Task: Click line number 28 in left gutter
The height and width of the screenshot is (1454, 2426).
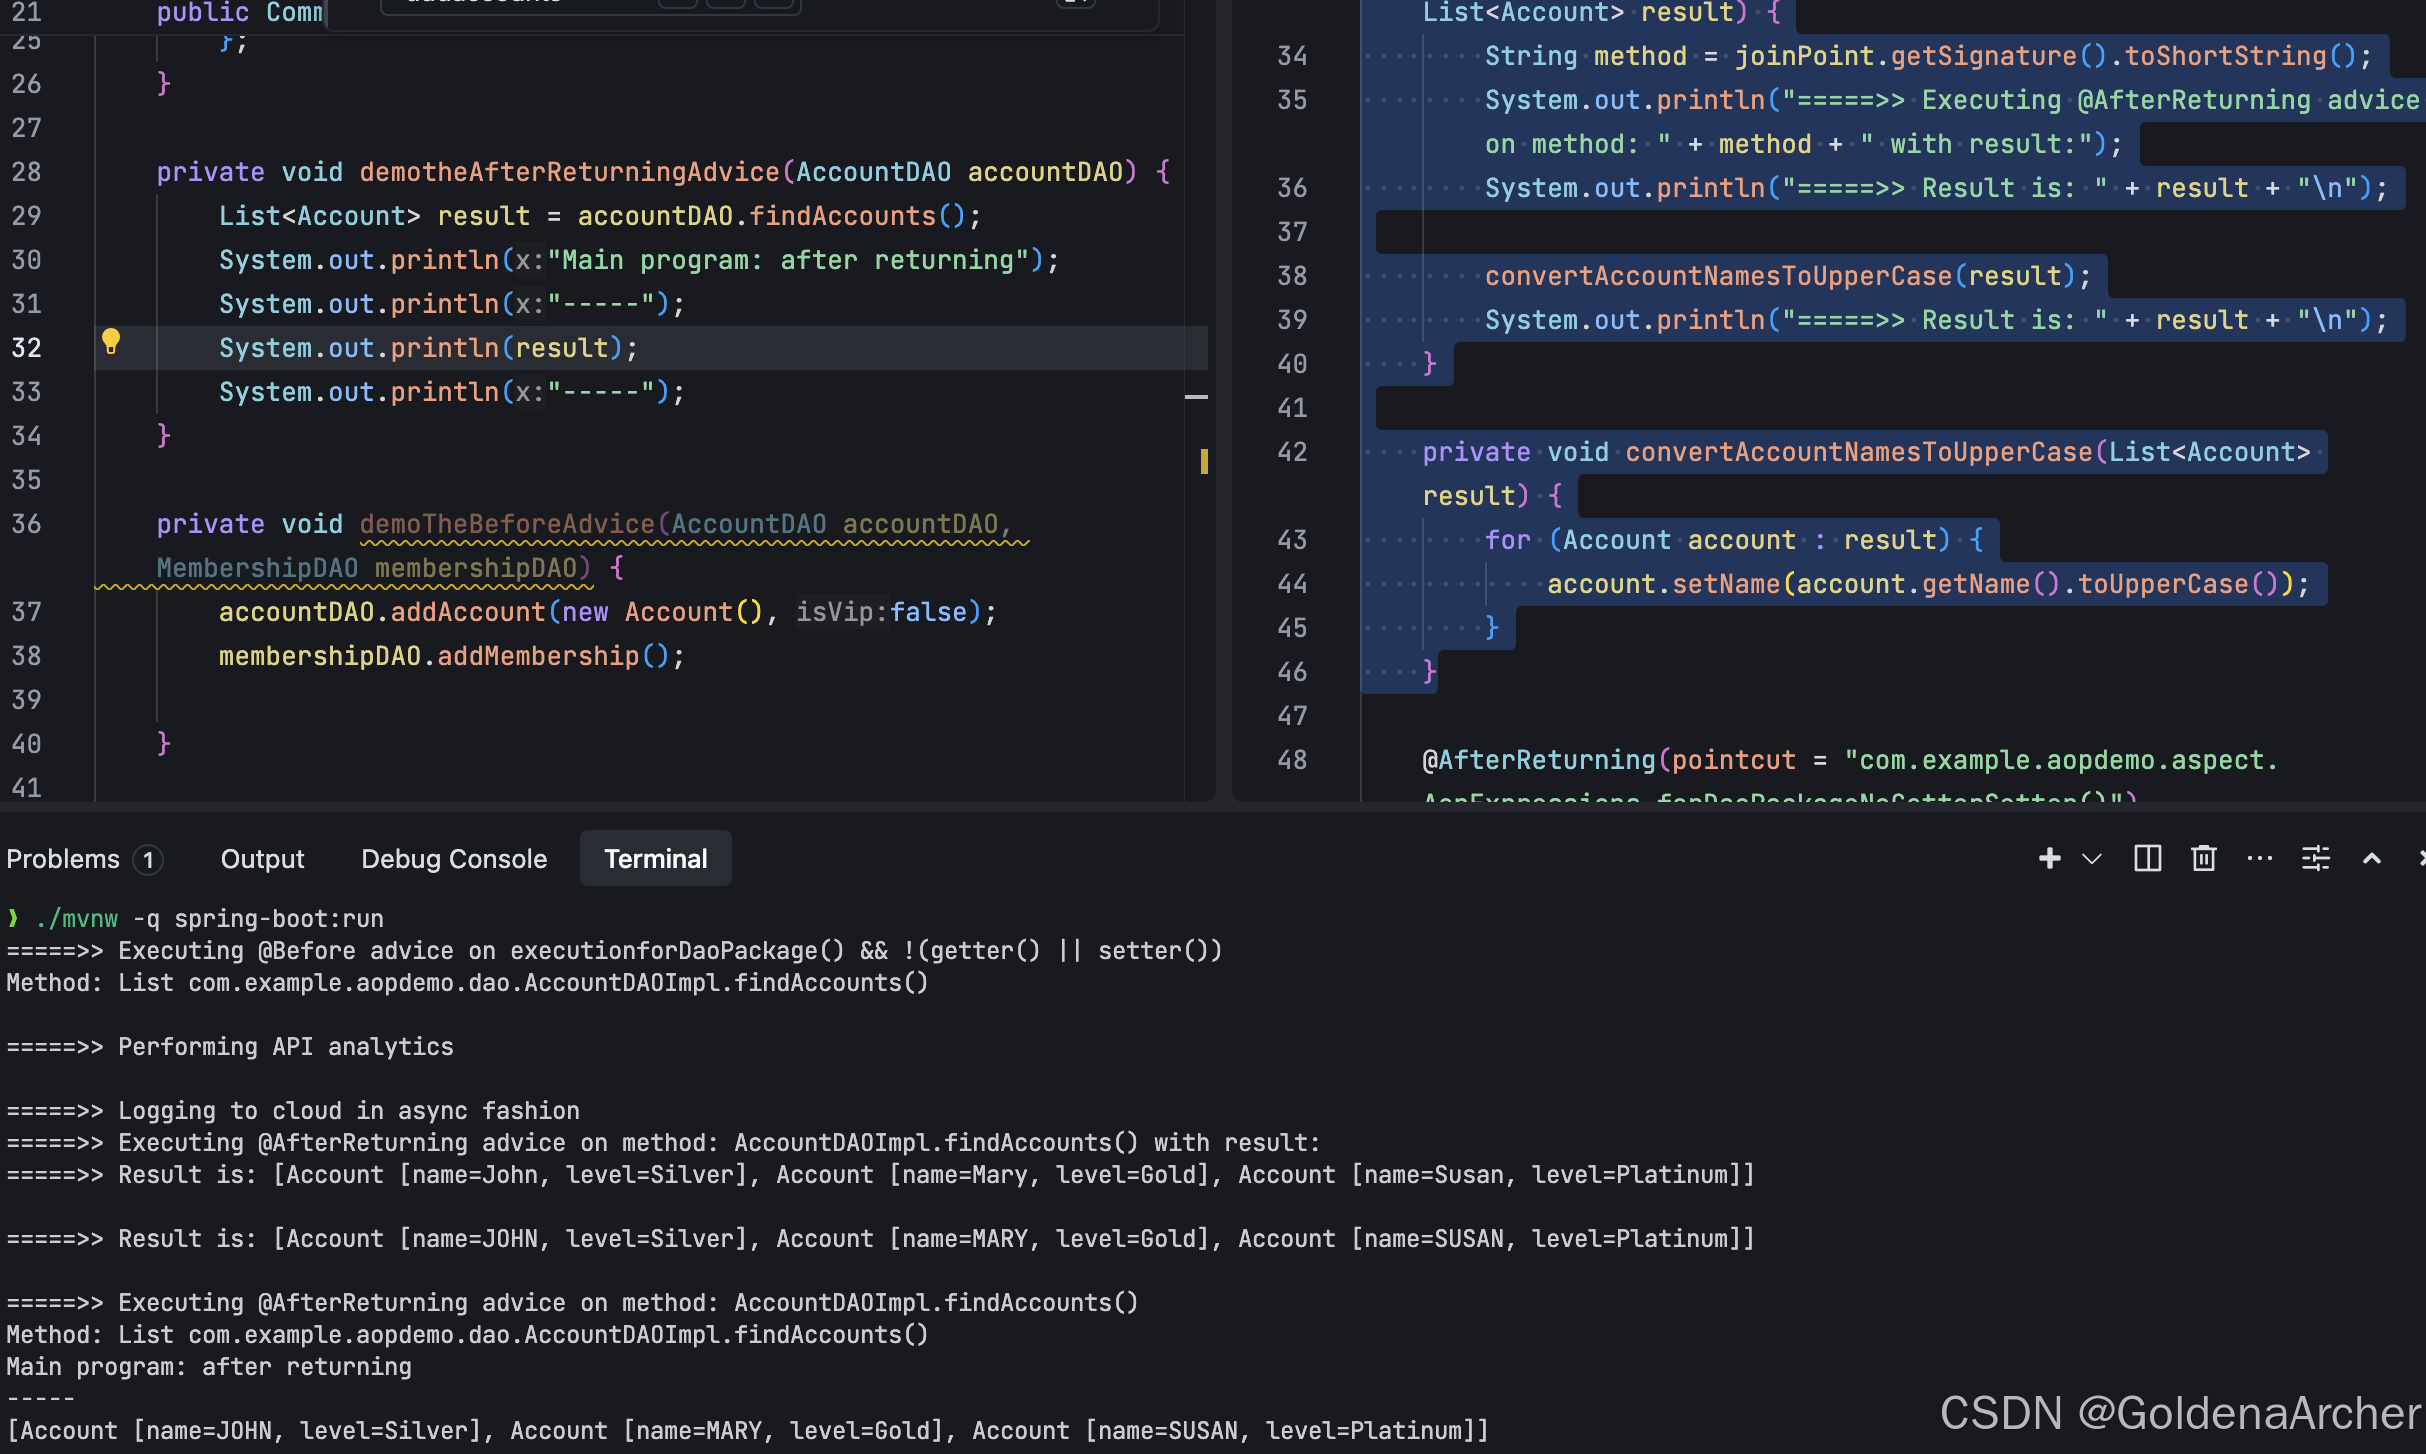Action: [27, 172]
